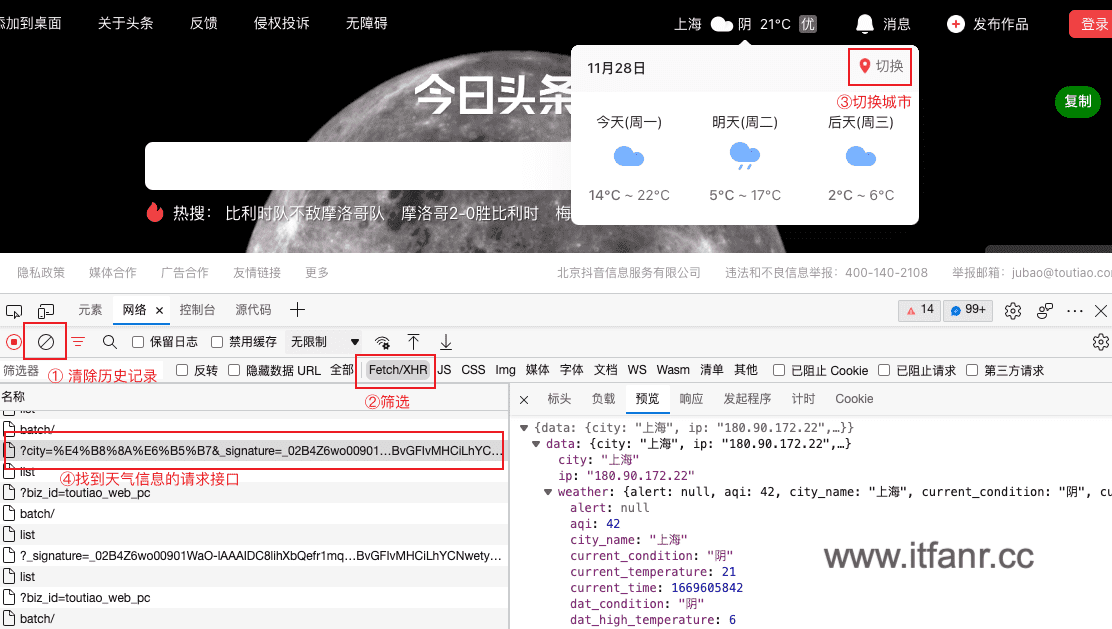Viewport: 1112px width, 629px height.
Task: Click the record network log button
Action: tap(13, 343)
